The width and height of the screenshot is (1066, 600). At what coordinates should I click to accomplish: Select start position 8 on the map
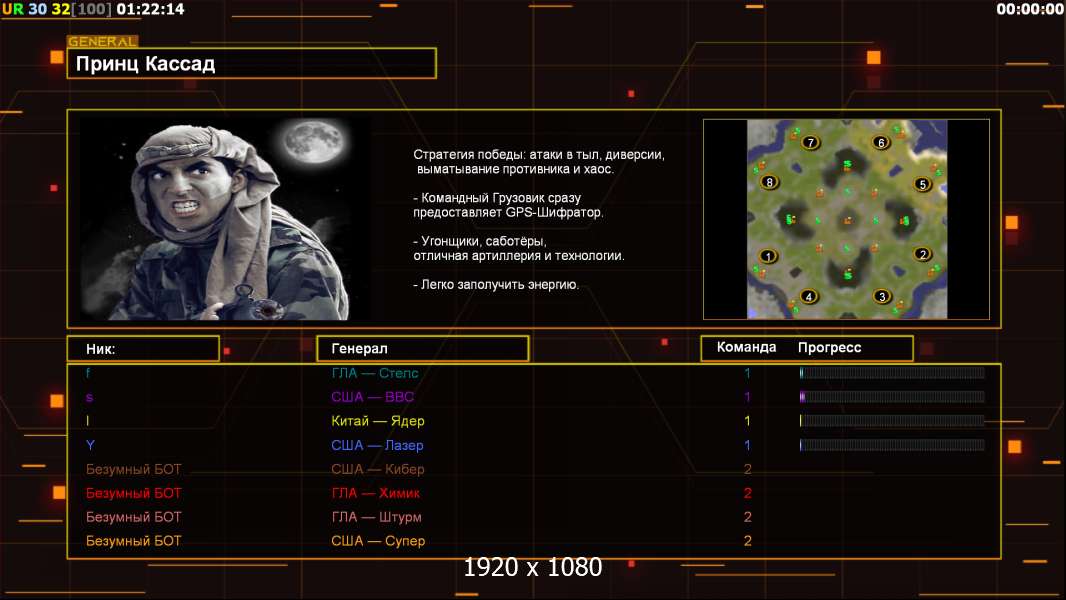pos(768,182)
